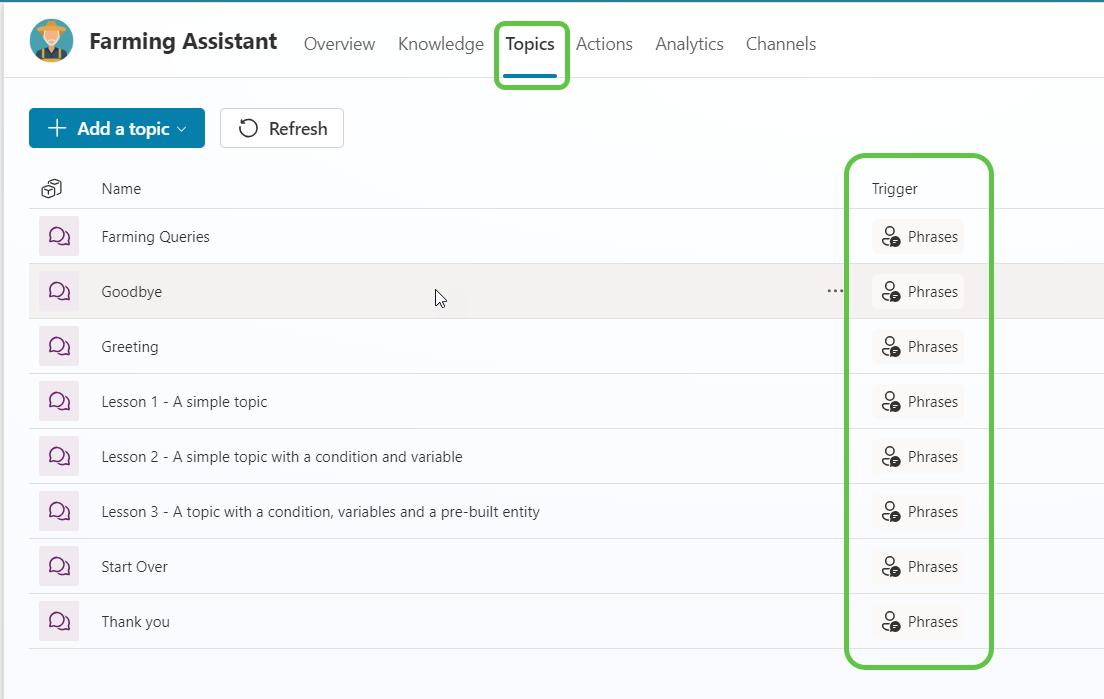
Task: Click the Phrases trigger for Lesson 3
Action: tap(918, 512)
